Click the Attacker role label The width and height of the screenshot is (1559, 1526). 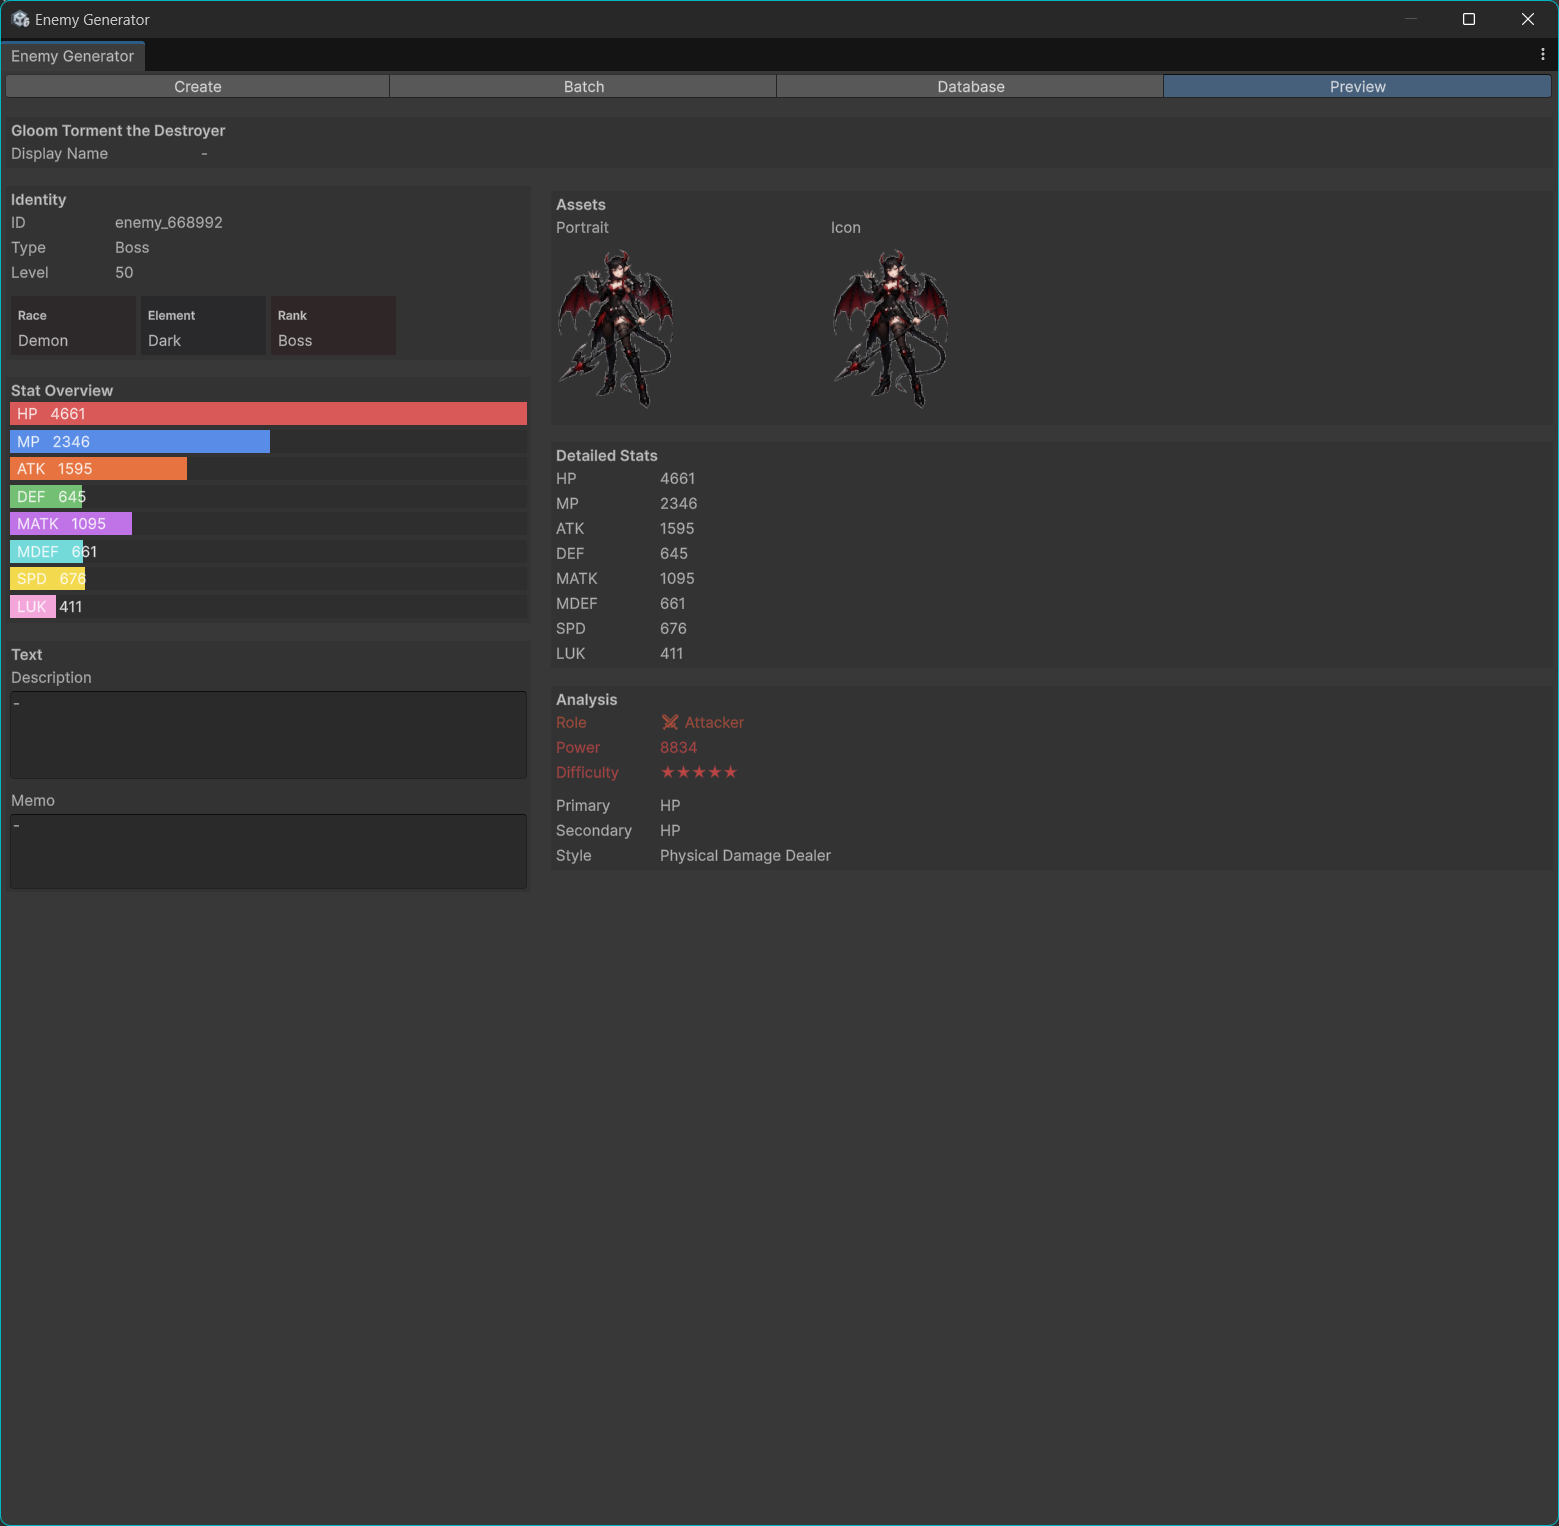pyautogui.click(x=714, y=723)
